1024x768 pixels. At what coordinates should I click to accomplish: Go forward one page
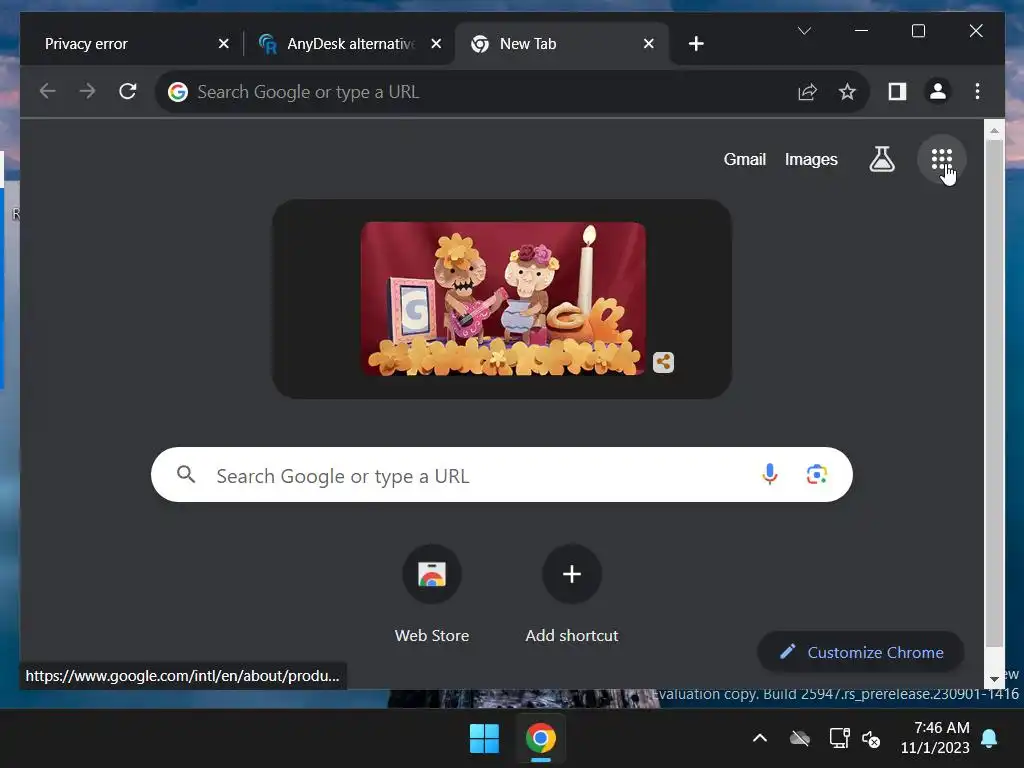(x=87, y=91)
